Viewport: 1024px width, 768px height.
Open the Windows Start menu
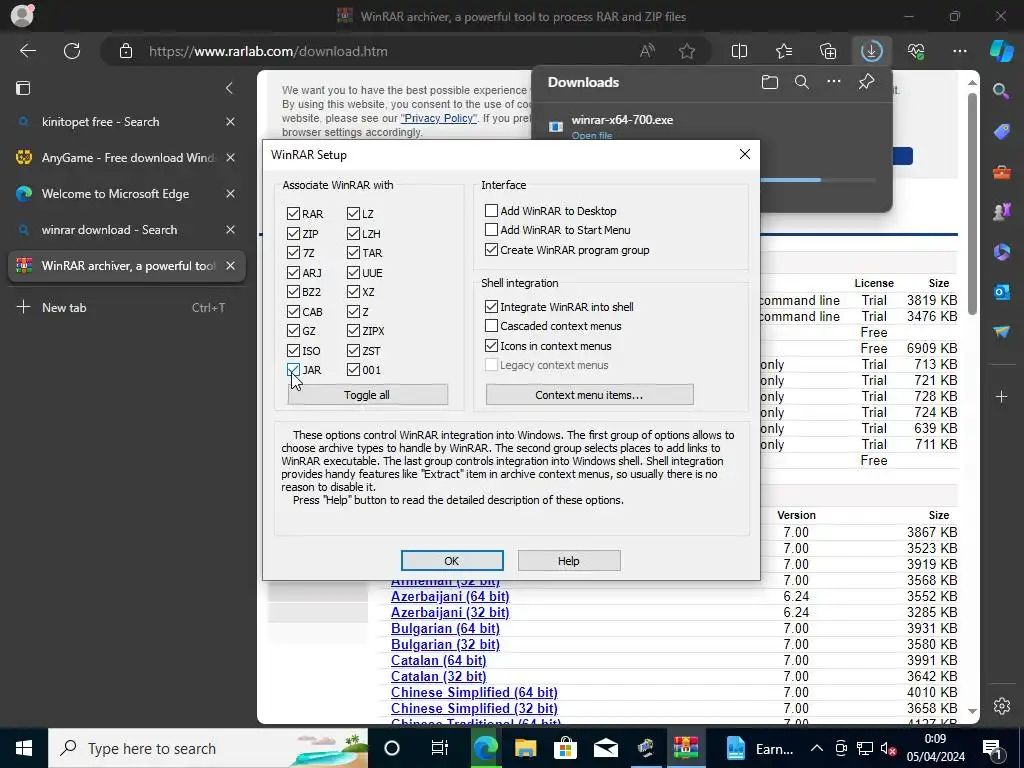[x=24, y=748]
